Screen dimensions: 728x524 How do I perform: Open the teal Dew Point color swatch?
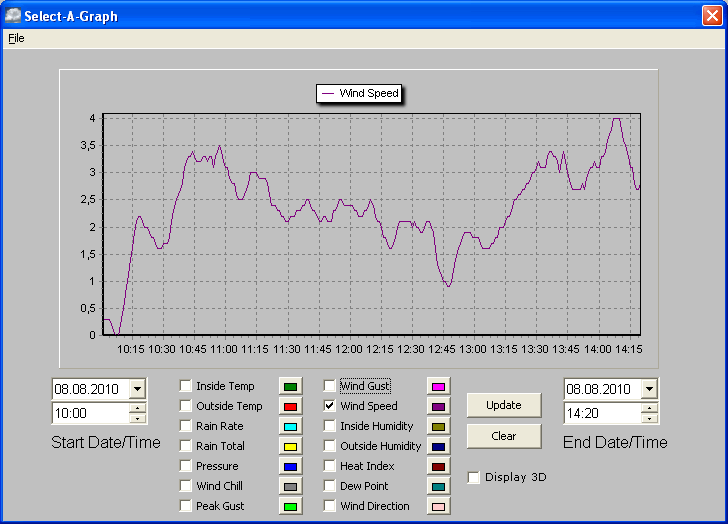pos(438,487)
